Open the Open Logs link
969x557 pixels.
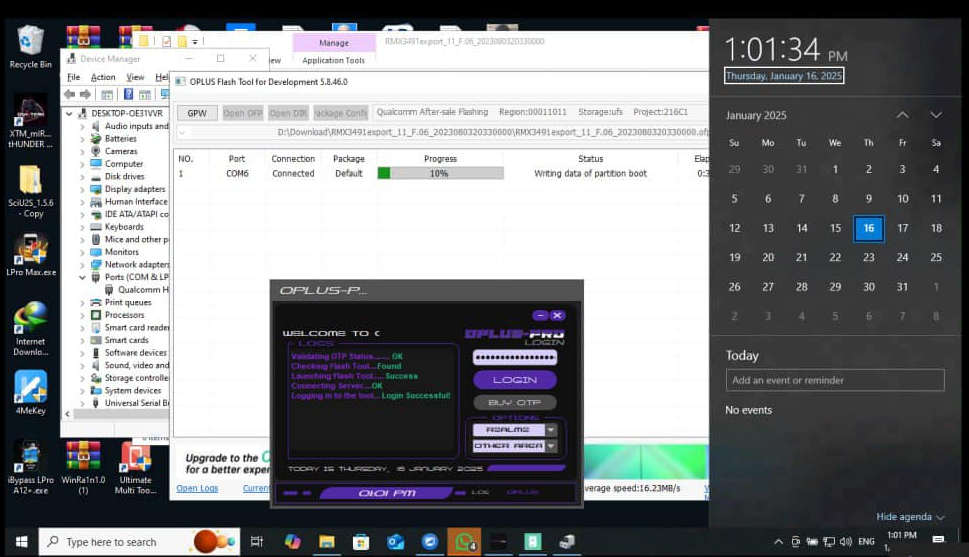[x=197, y=488]
